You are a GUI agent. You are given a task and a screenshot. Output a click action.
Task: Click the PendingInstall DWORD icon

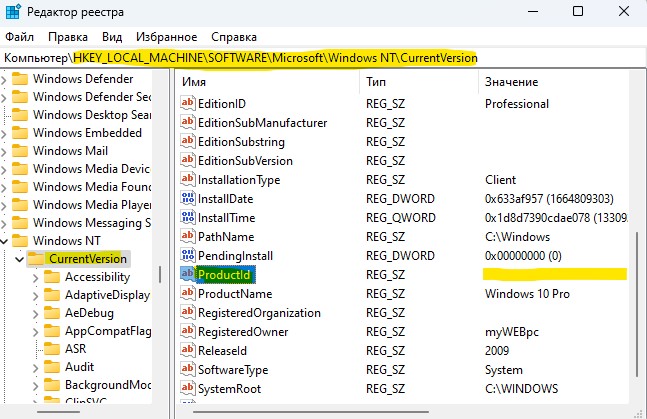pos(188,255)
